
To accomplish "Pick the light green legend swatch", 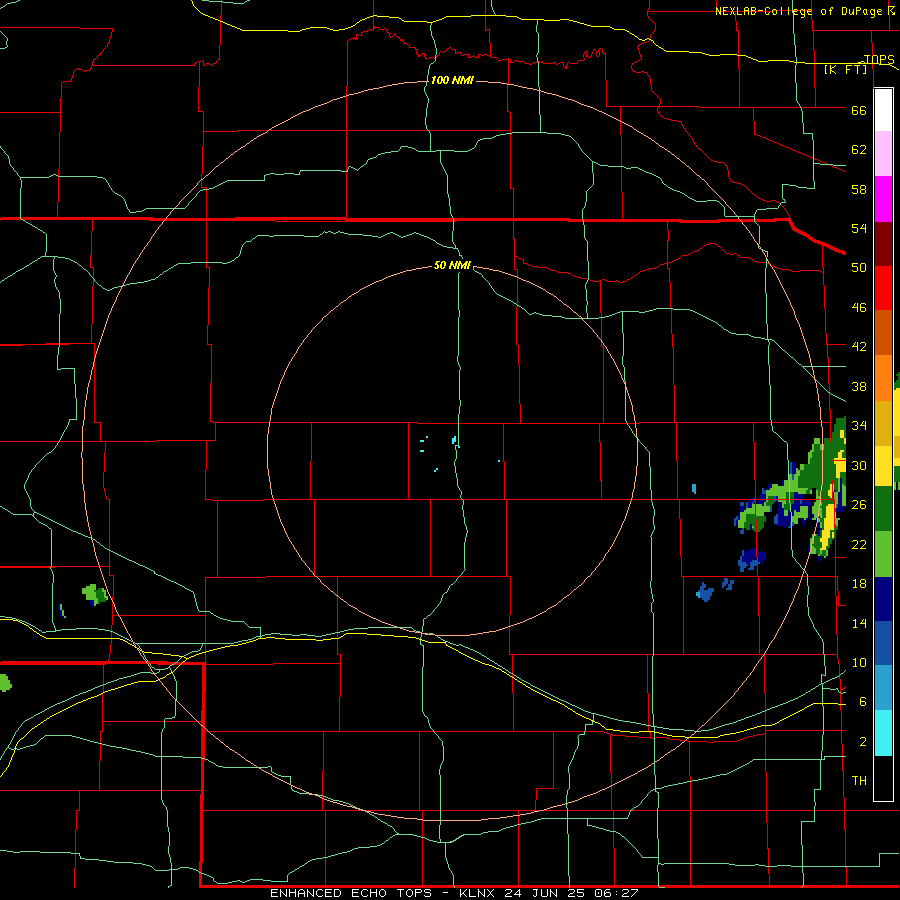I will pyautogui.click(x=883, y=554).
